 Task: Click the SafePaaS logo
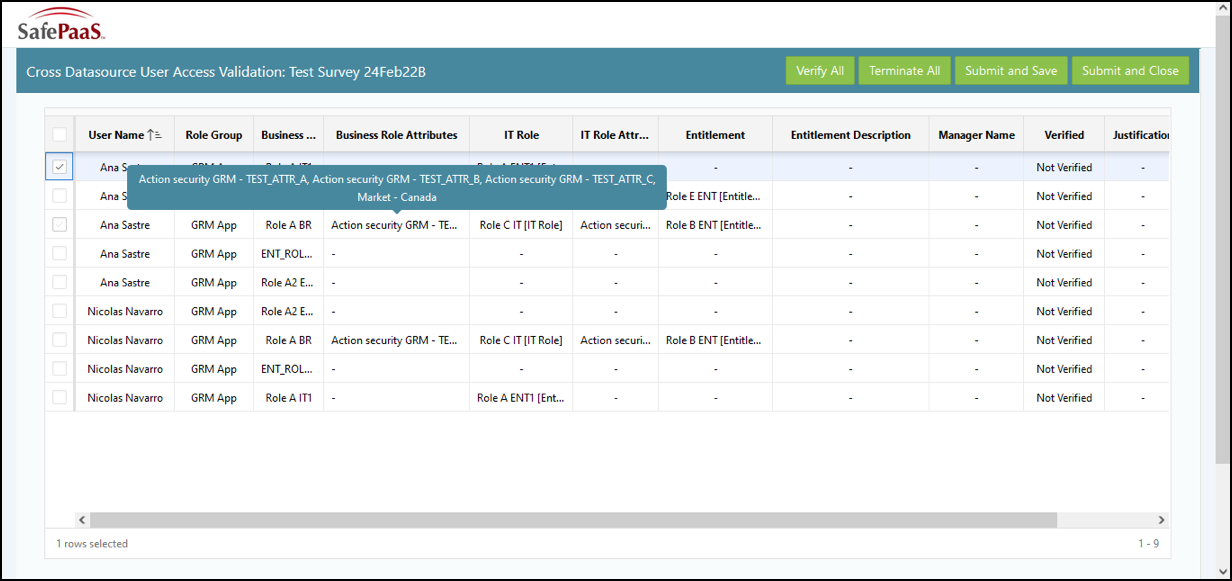61,24
